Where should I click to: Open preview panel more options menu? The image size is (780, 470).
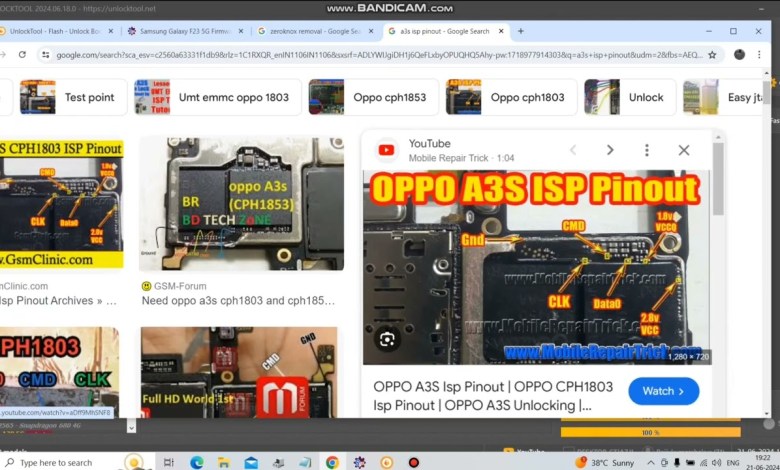click(647, 150)
